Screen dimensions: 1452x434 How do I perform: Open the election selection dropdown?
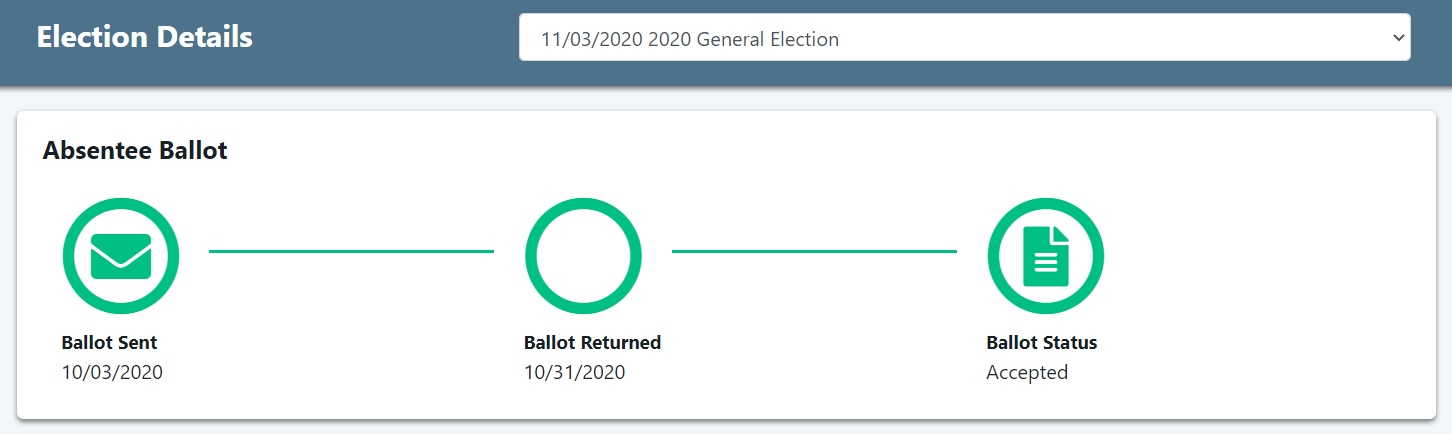coord(964,40)
